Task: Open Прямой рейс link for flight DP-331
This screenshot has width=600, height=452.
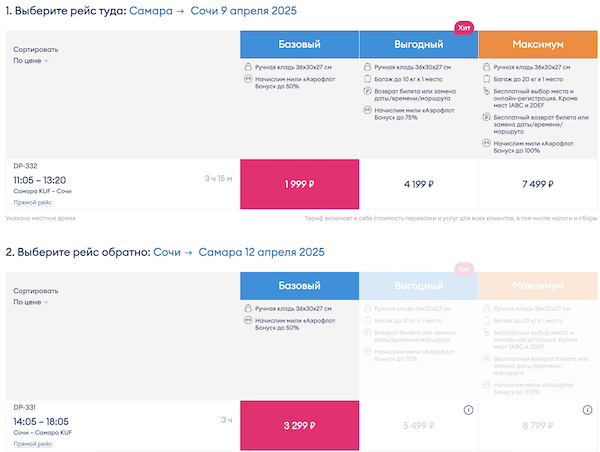Action: (x=31, y=442)
